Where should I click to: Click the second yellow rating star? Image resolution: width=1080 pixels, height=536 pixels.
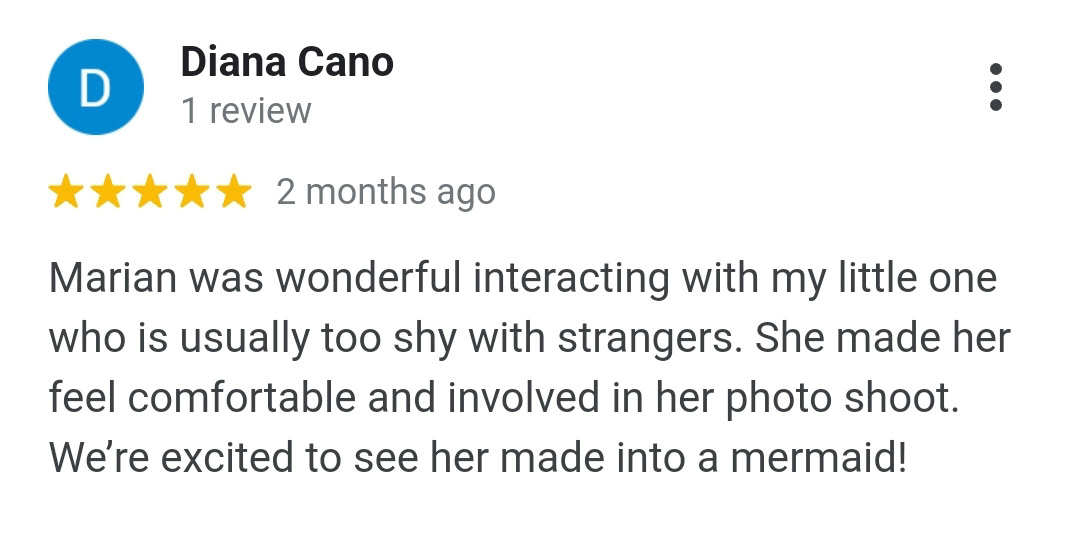coord(107,192)
